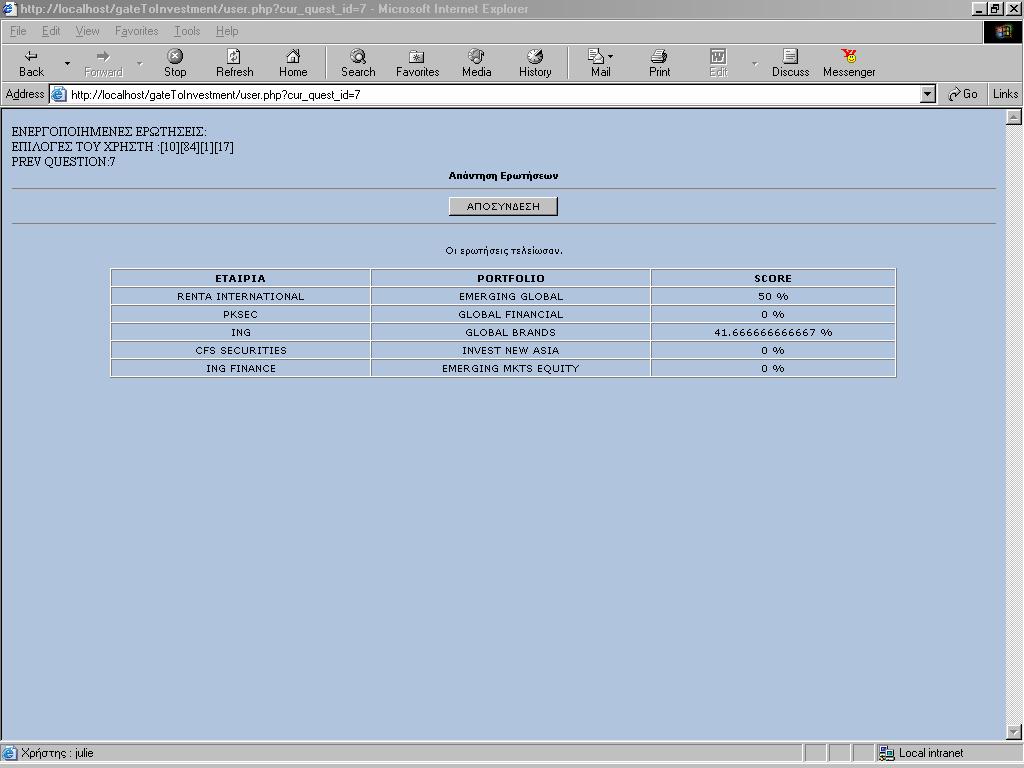Click the ΕΠΙΛΟΓΕΣ ΤΟΥ ΧΡΗΣΤΗ line

[x=122, y=147]
